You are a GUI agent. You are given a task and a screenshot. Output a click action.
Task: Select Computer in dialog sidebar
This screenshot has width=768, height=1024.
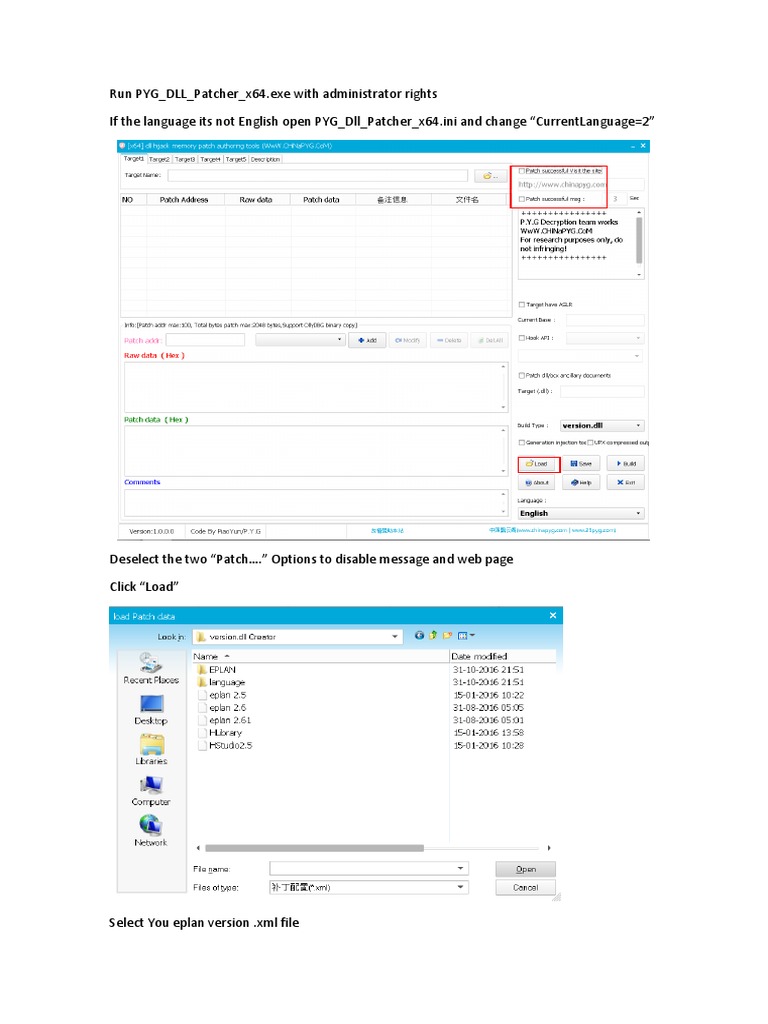pos(151,791)
